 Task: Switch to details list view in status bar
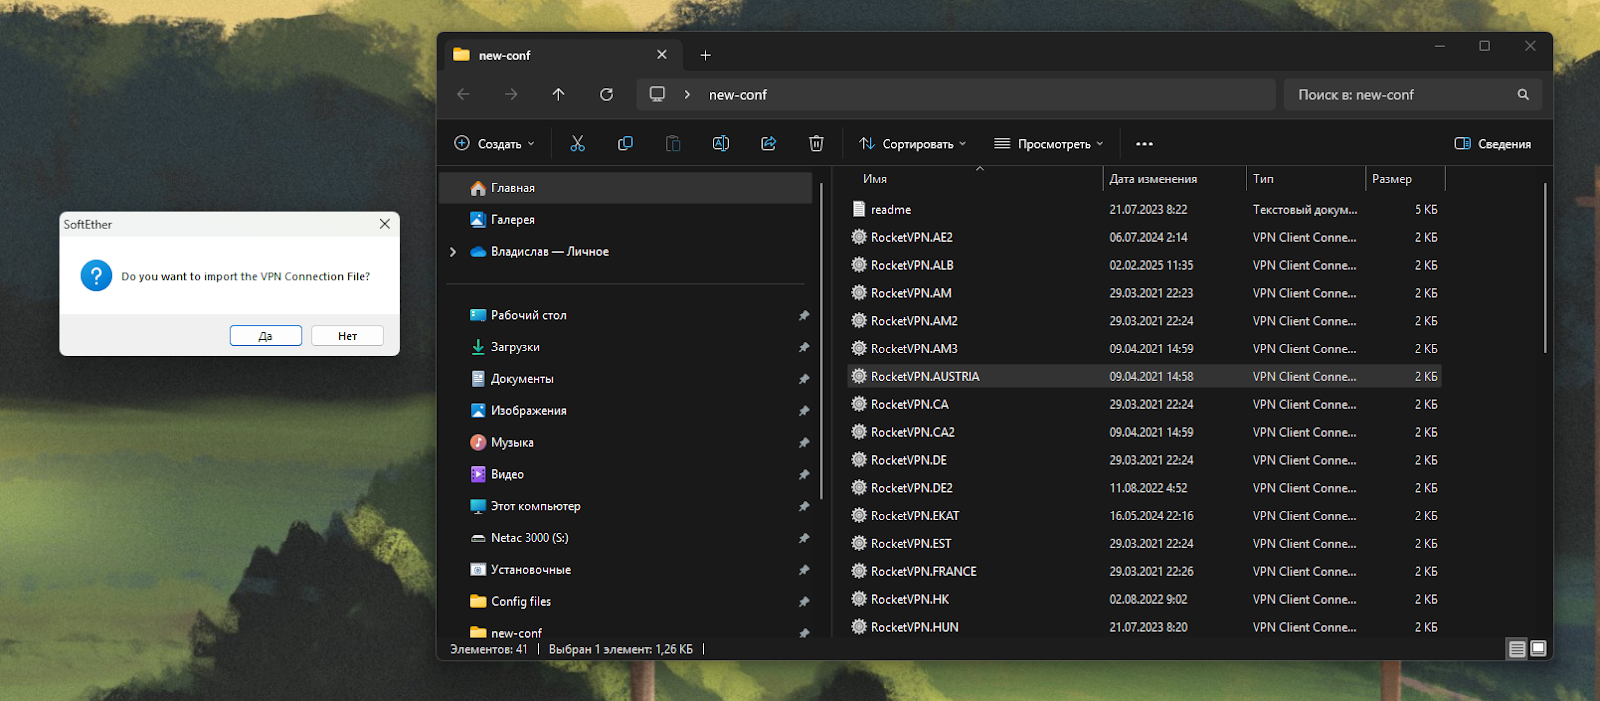[x=1517, y=649]
